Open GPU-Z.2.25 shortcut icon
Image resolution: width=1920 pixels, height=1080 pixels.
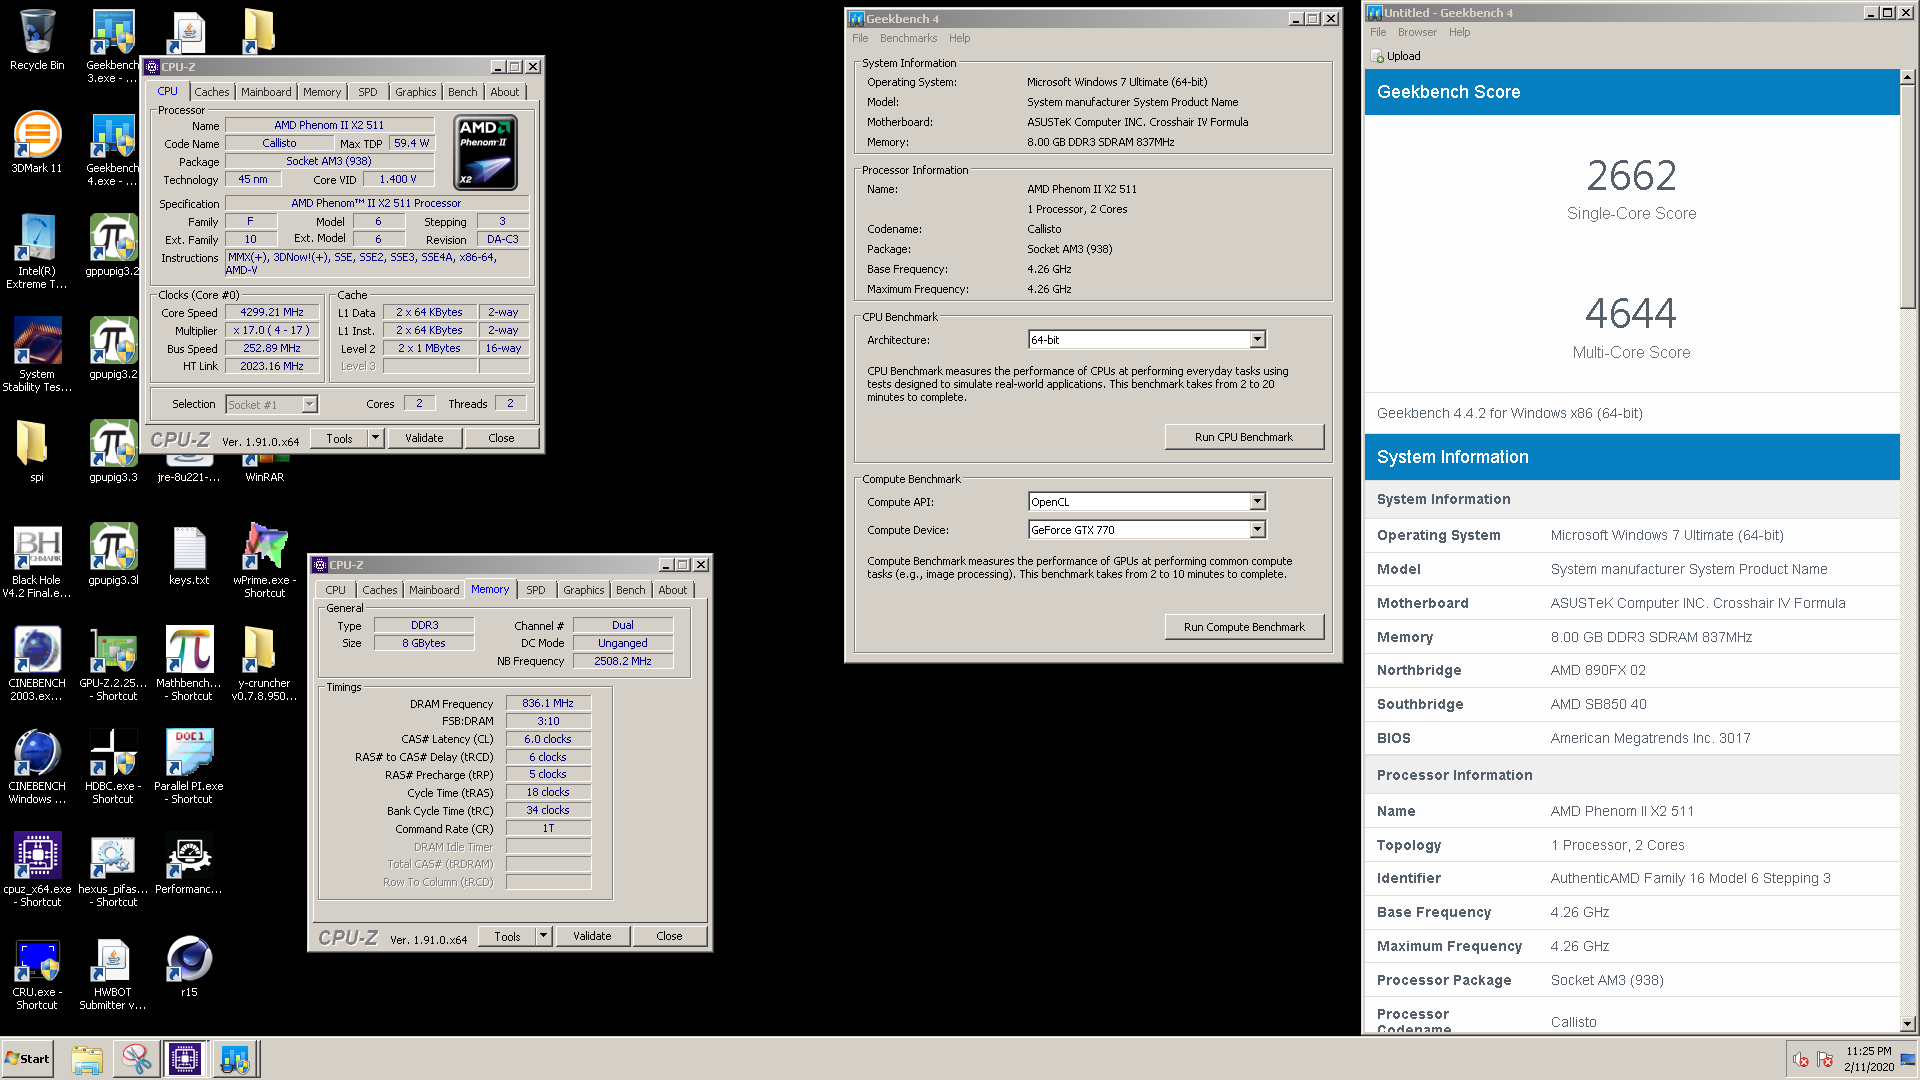[113, 664]
